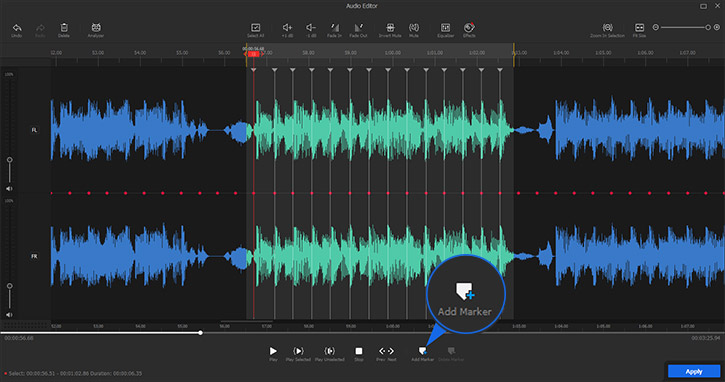Click the Apply button
This screenshot has height=382, width=725.
(x=694, y=371)
